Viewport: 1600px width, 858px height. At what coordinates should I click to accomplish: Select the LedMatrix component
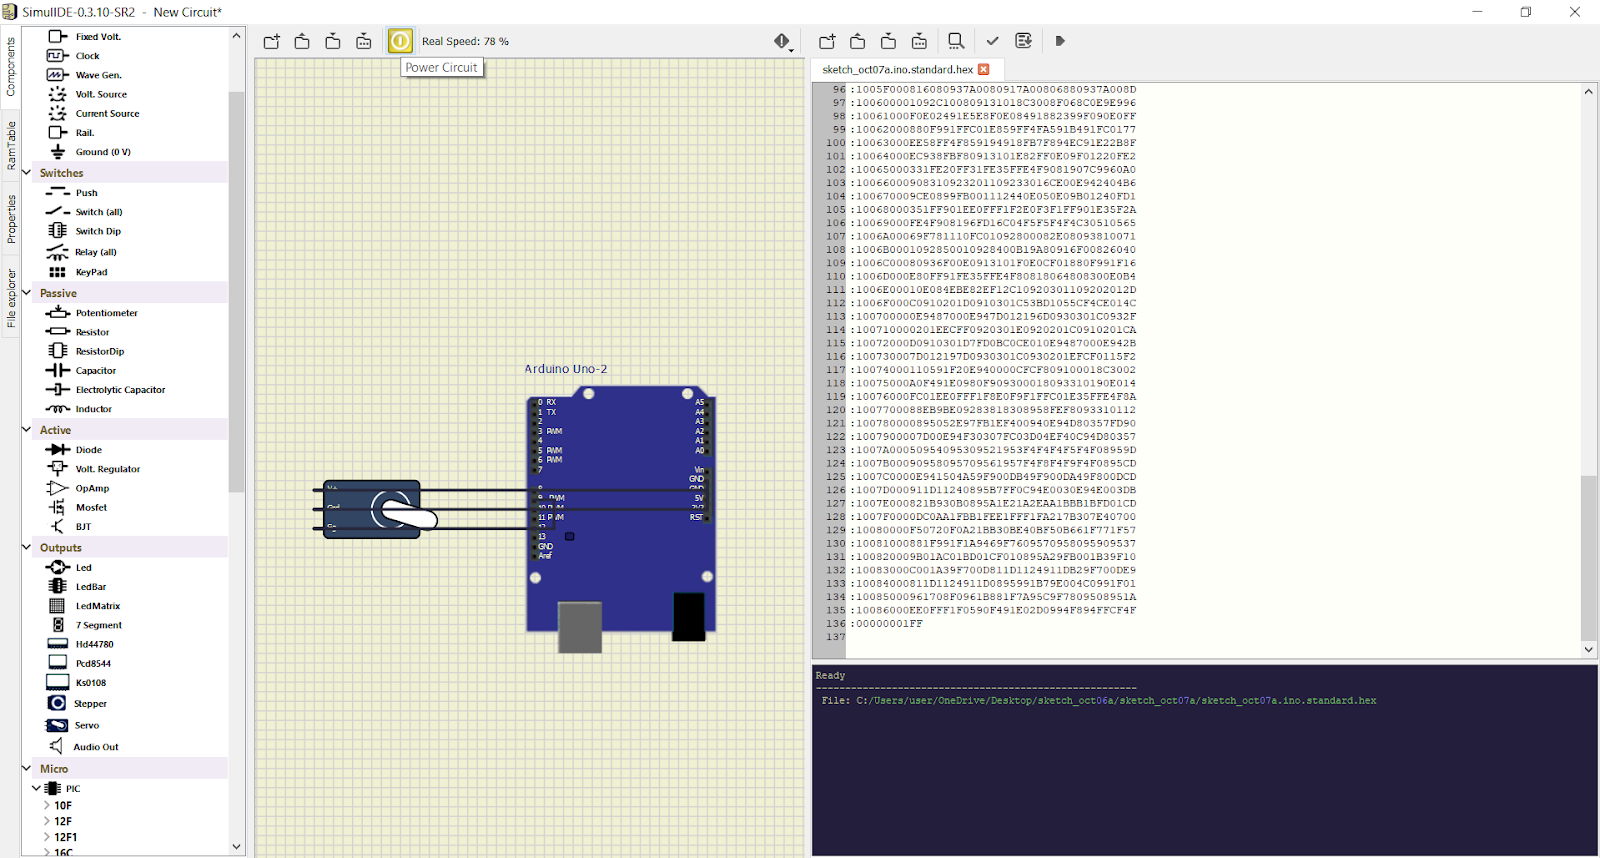tap(98, 606)
